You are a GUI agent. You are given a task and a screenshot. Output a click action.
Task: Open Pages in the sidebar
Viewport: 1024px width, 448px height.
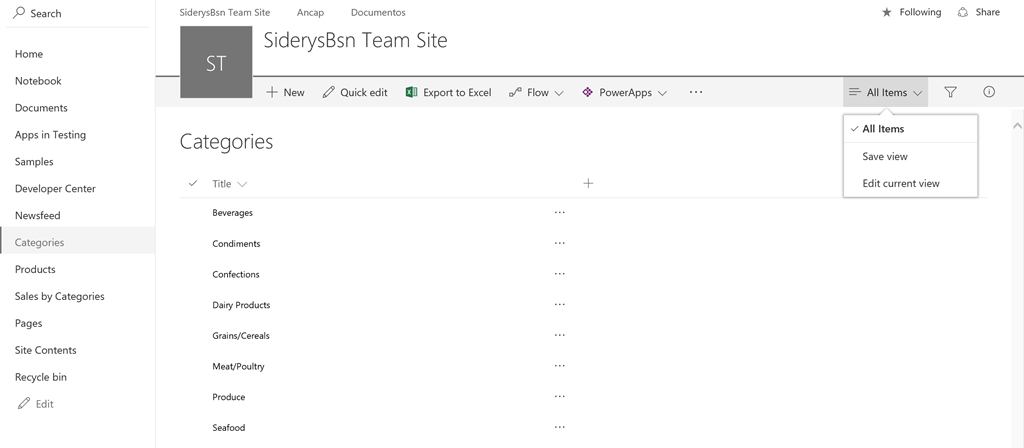(x=29, y=323)
